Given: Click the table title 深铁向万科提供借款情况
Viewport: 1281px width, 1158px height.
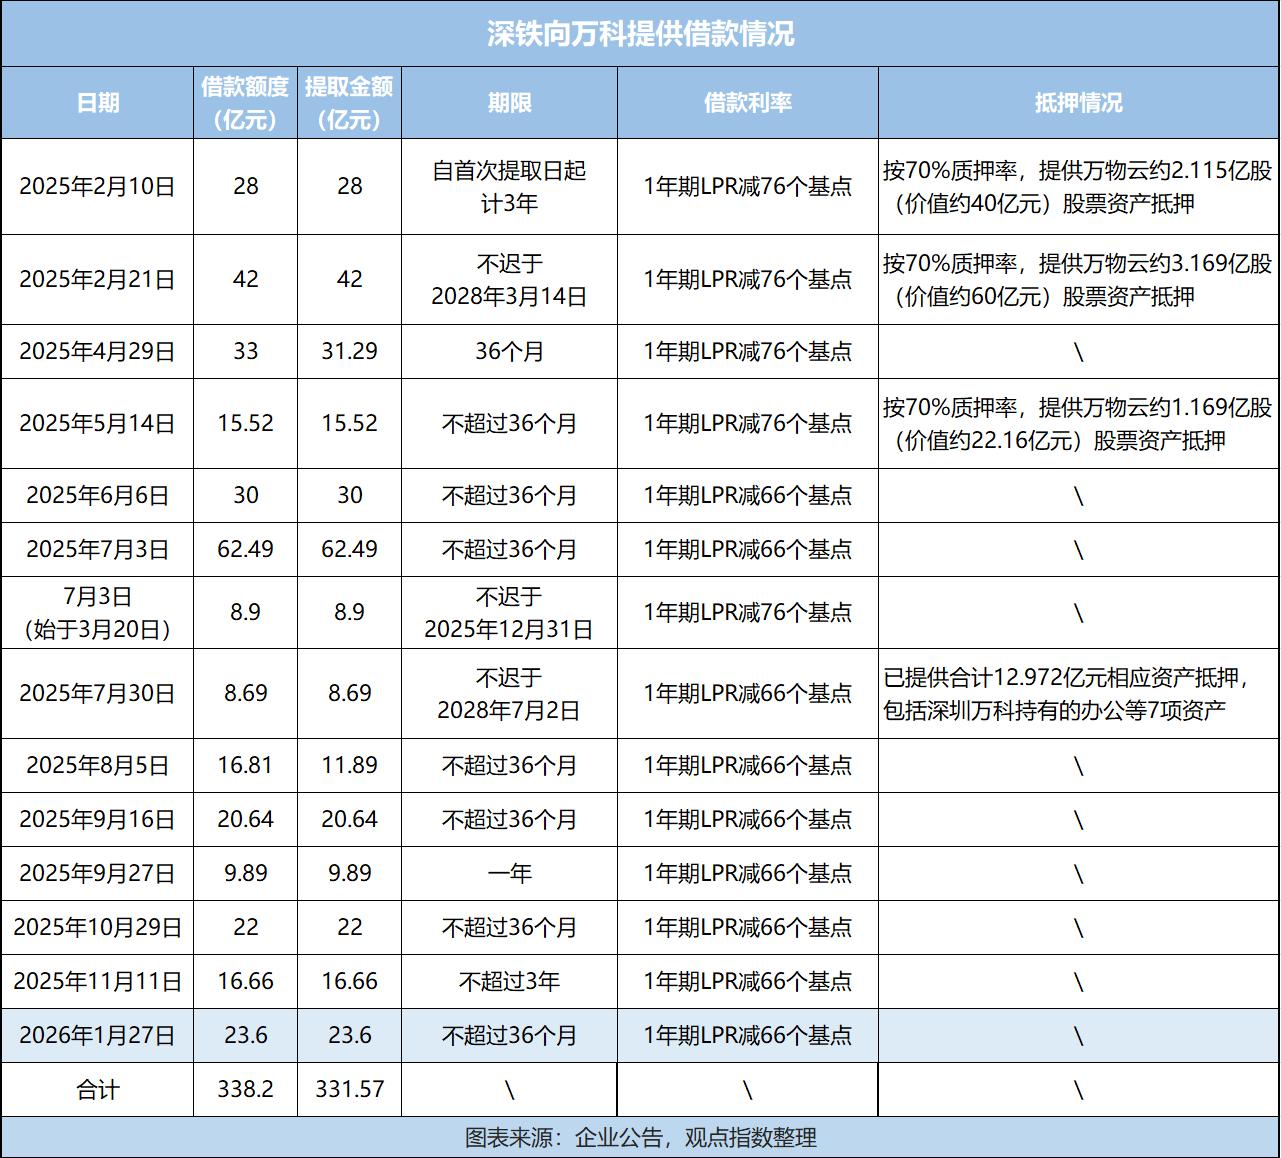Looking at the screenshot, I should [x=640, y=31].
